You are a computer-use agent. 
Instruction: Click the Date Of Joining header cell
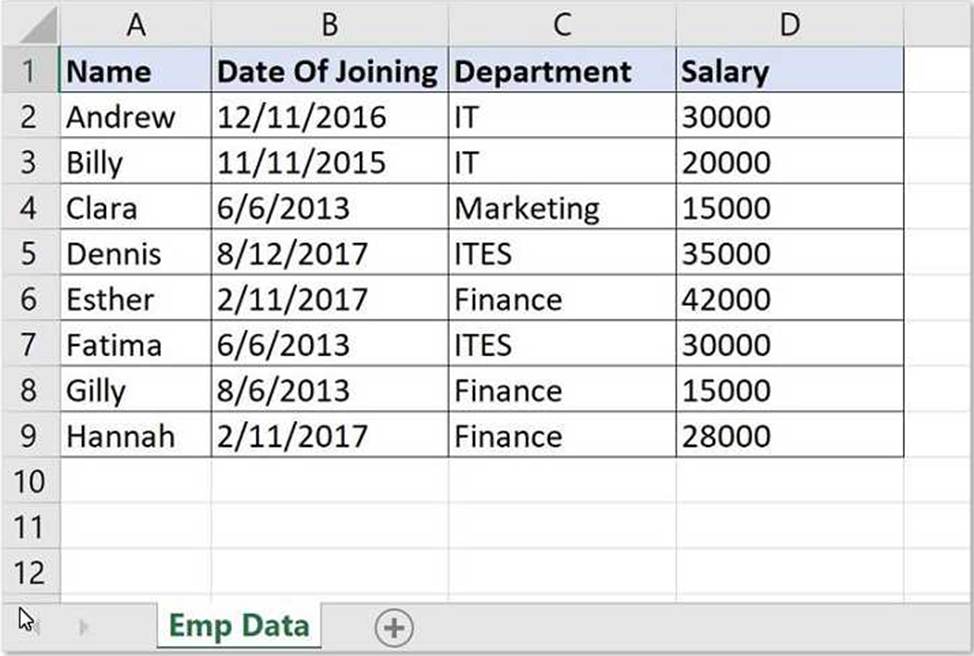coord(329,71)
